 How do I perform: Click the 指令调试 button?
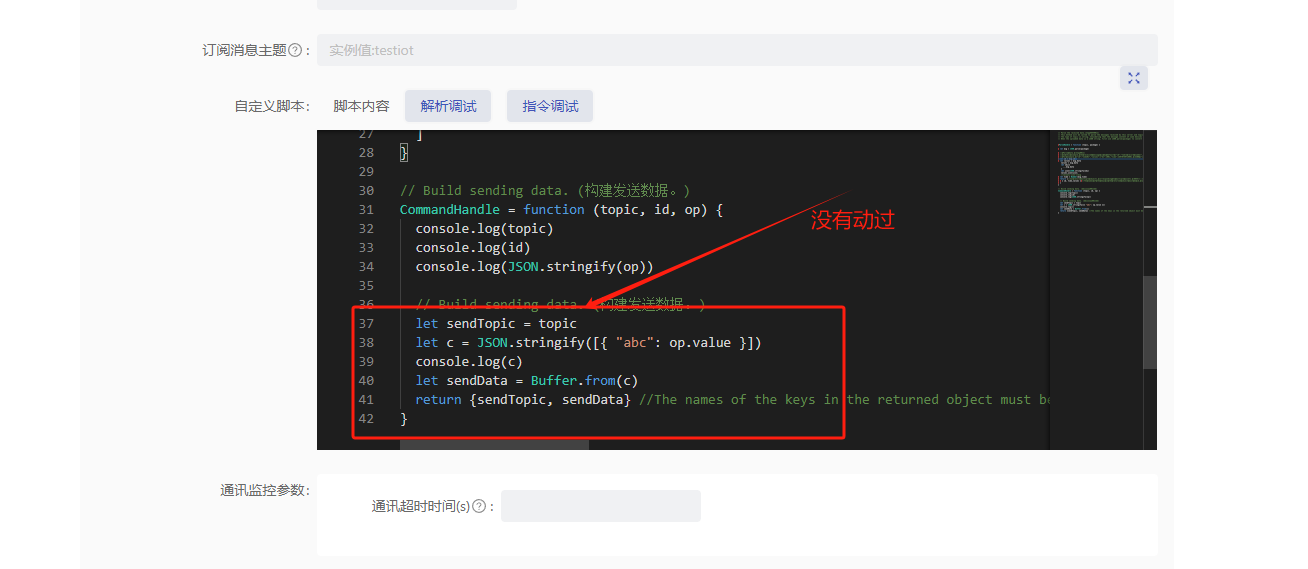(550, 106)
